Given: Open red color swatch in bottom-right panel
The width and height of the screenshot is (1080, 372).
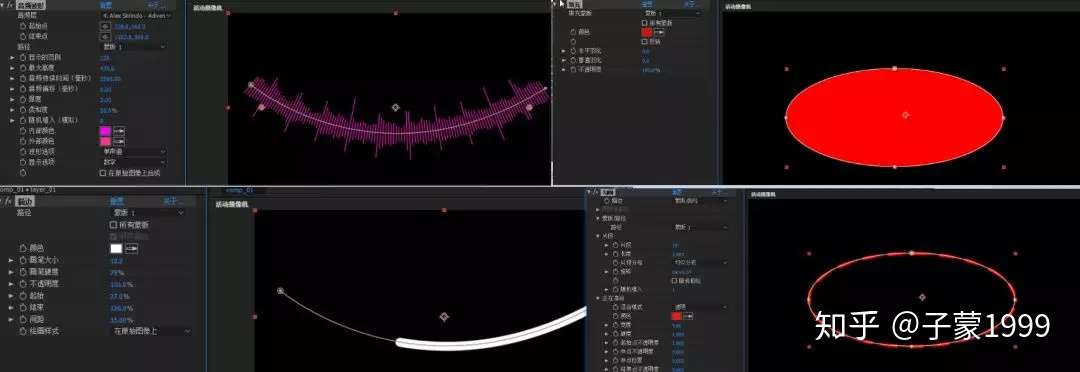Looking at the screenshot, I should [676, 316].
